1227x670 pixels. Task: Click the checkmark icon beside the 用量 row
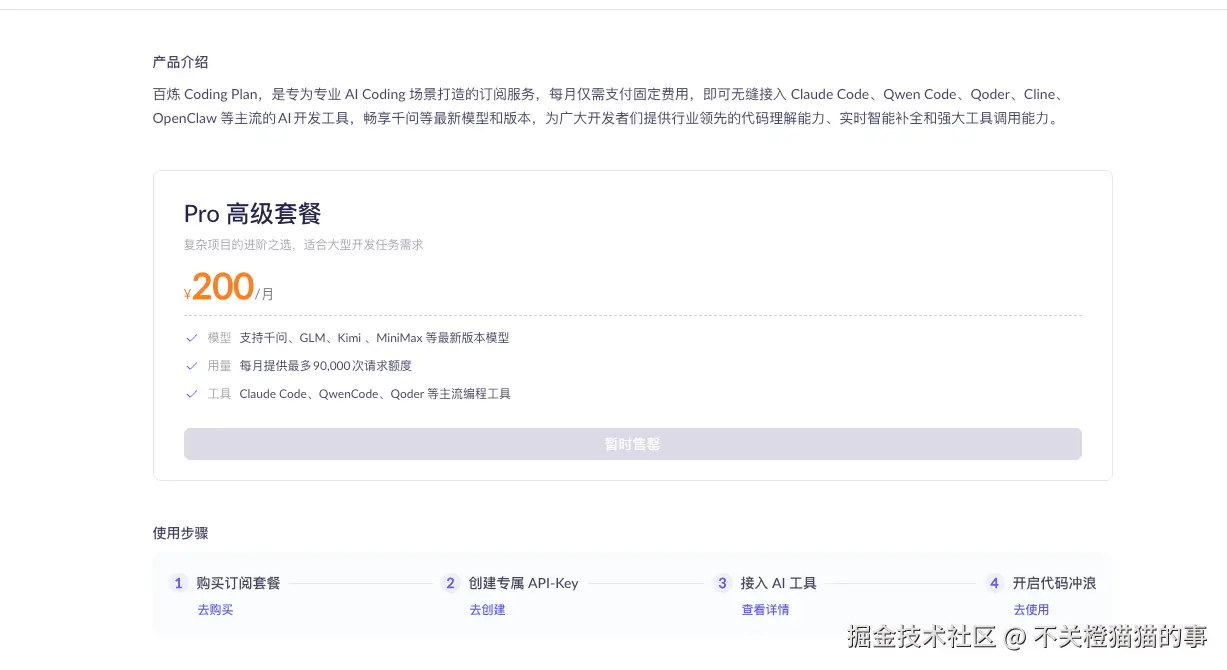pyautogui.click(x=191, y=365)
